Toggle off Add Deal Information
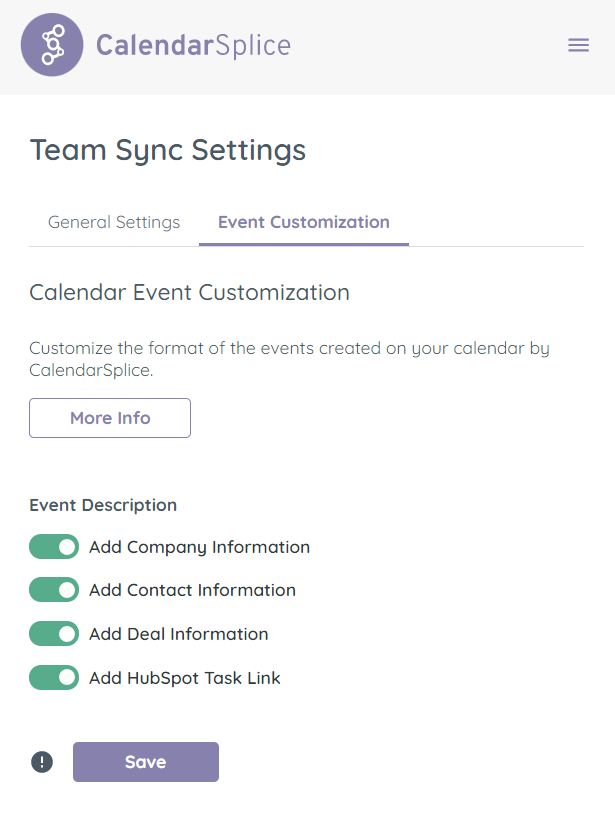This screenshot has height=831, width=615. (x=53, y=633)
